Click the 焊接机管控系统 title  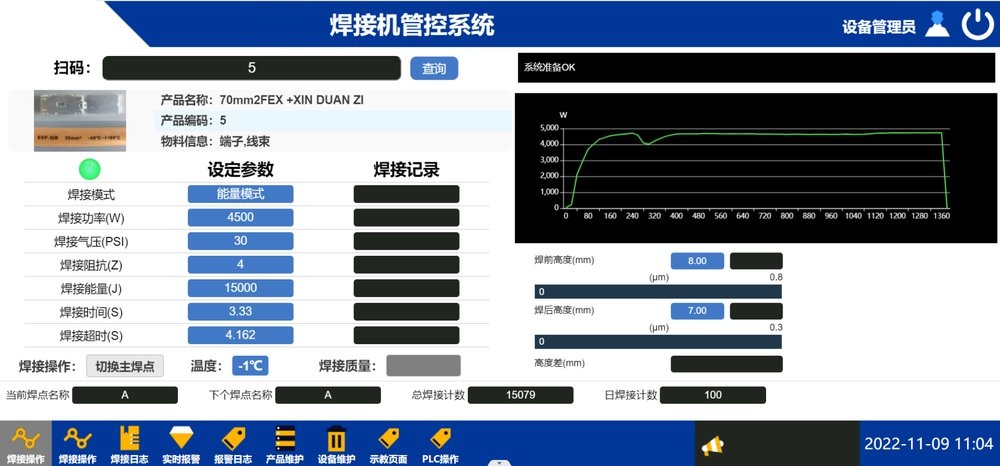tap(412, 25)
